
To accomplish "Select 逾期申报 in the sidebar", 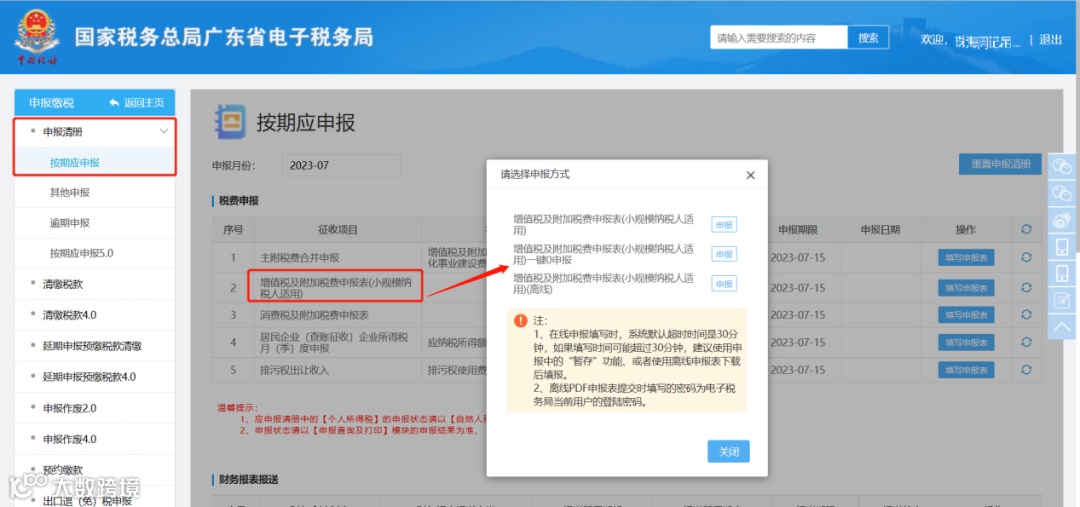I will point(70,223).
